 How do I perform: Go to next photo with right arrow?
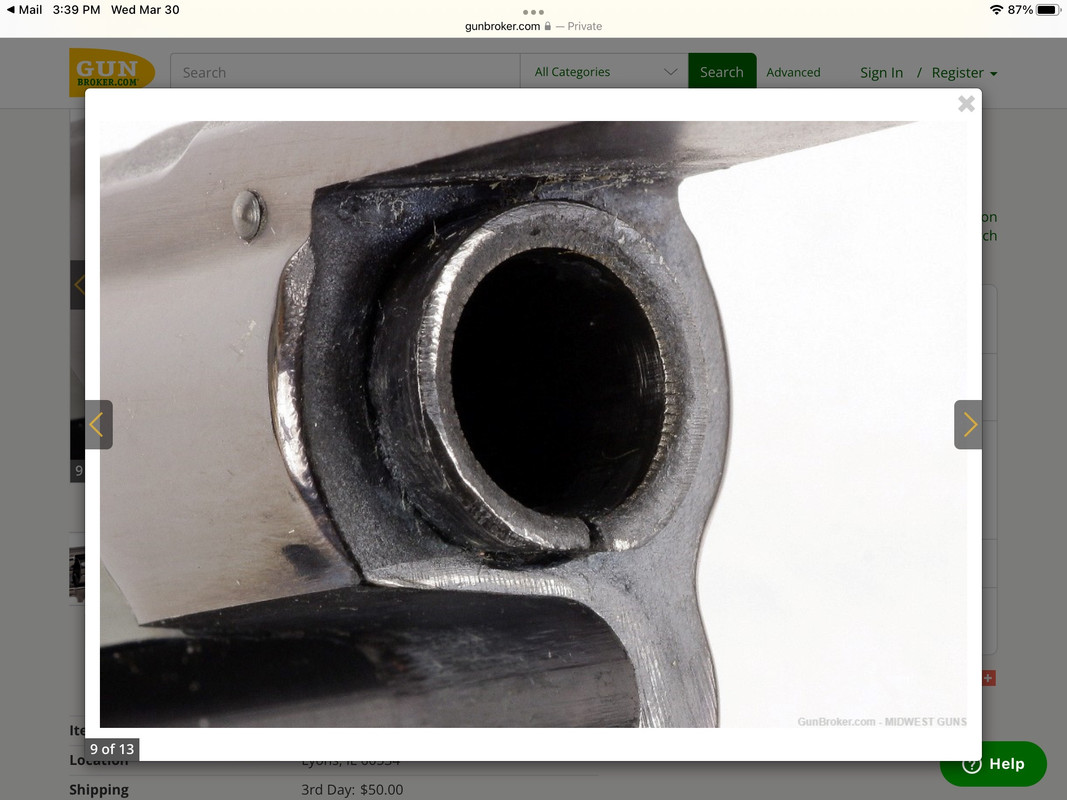click(968, 424)
